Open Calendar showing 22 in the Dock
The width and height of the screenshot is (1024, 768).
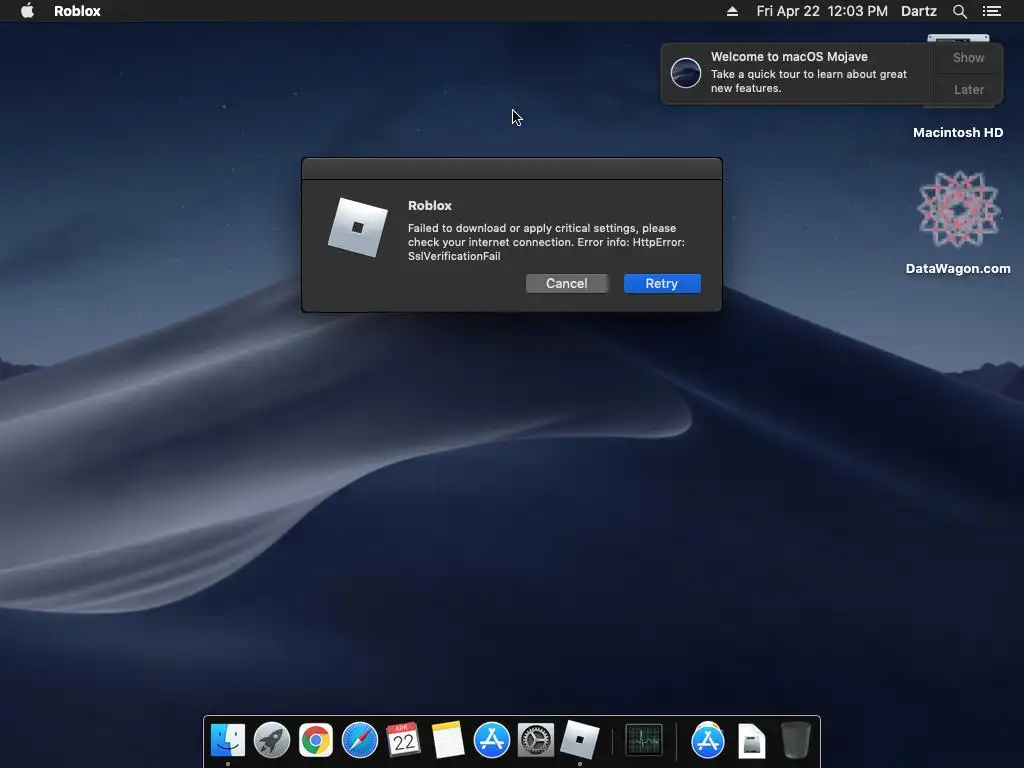[403, 740]
